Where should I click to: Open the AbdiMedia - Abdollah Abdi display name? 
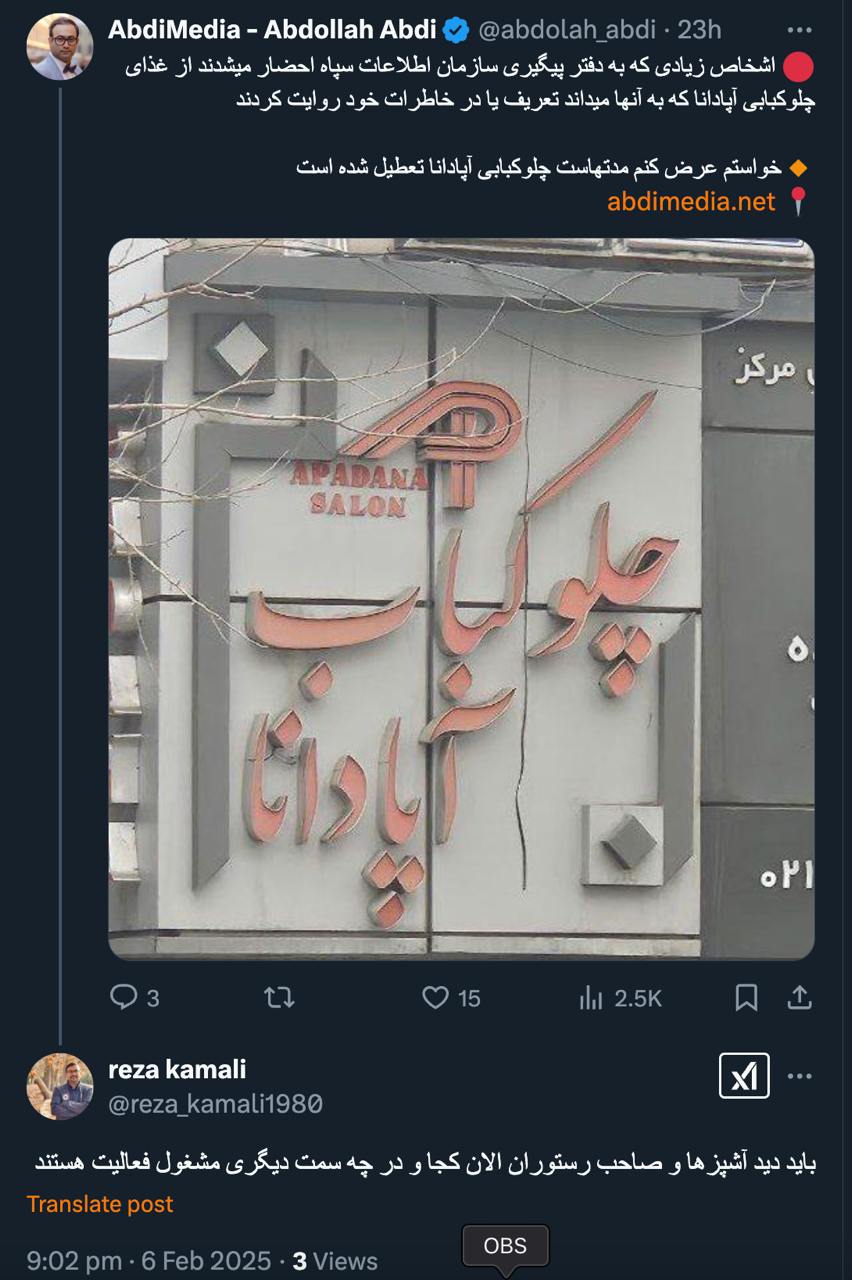[272, 30]
